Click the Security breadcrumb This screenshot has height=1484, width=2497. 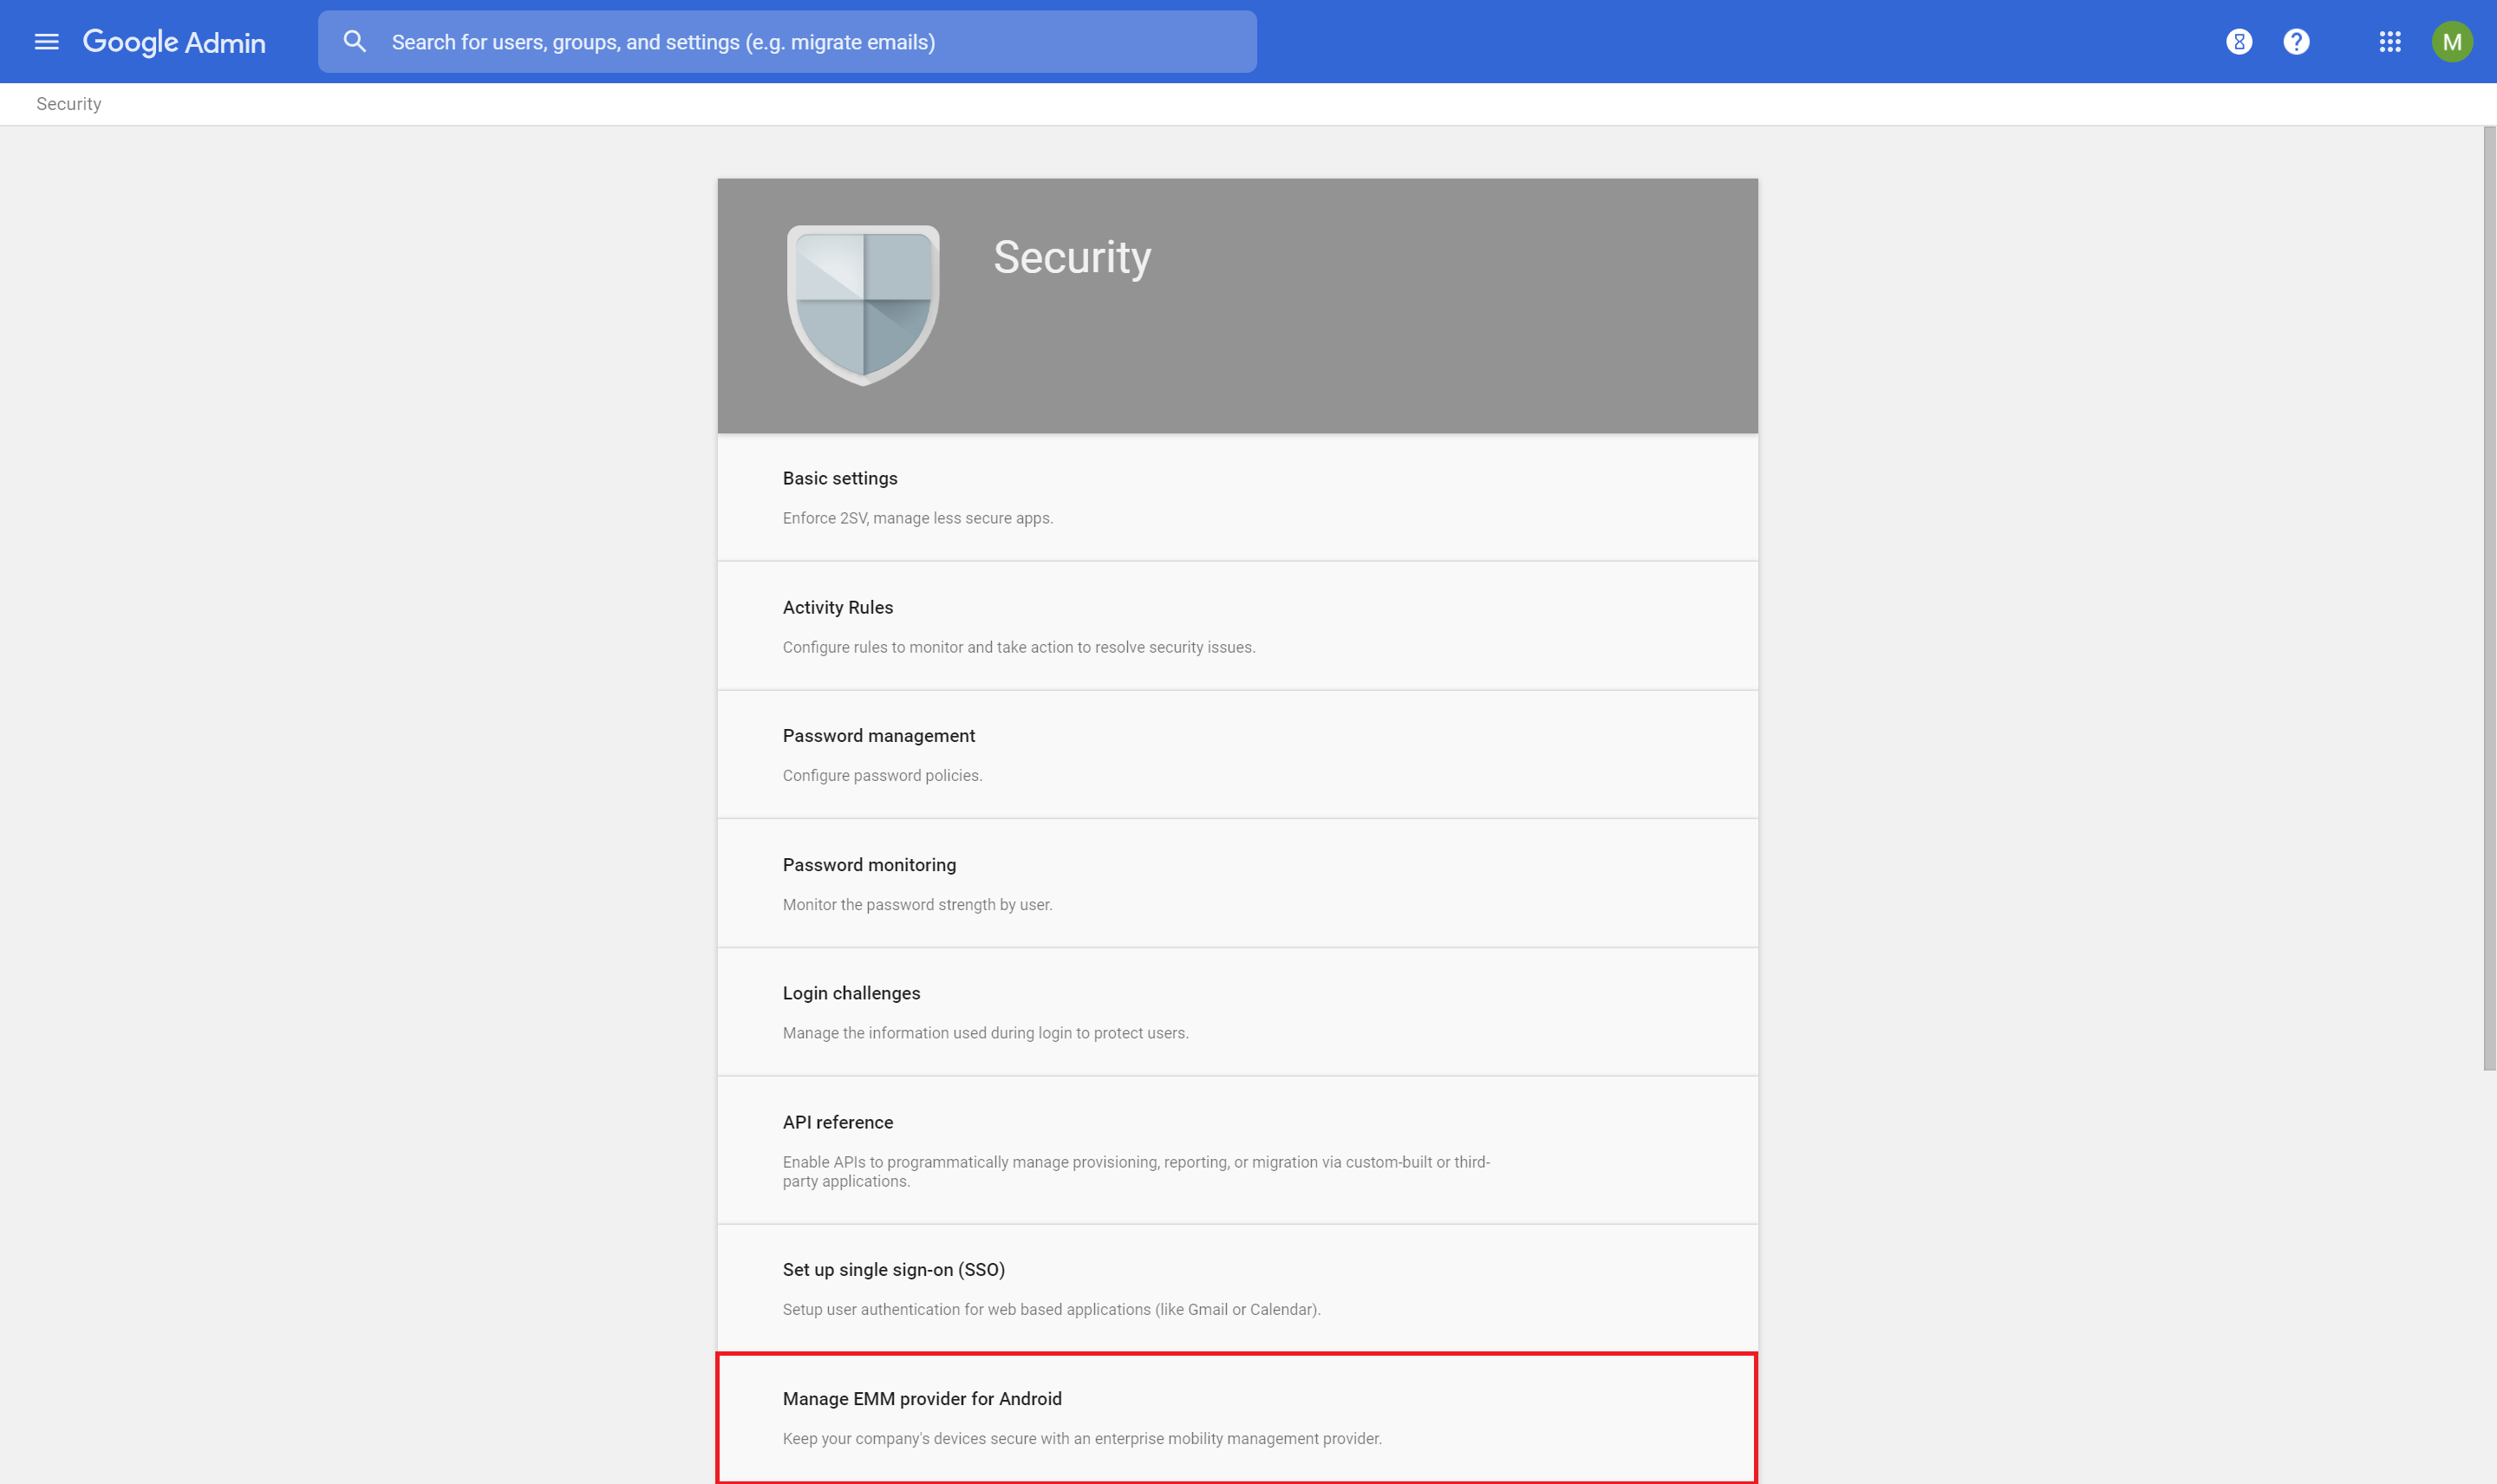pos(69,104)
